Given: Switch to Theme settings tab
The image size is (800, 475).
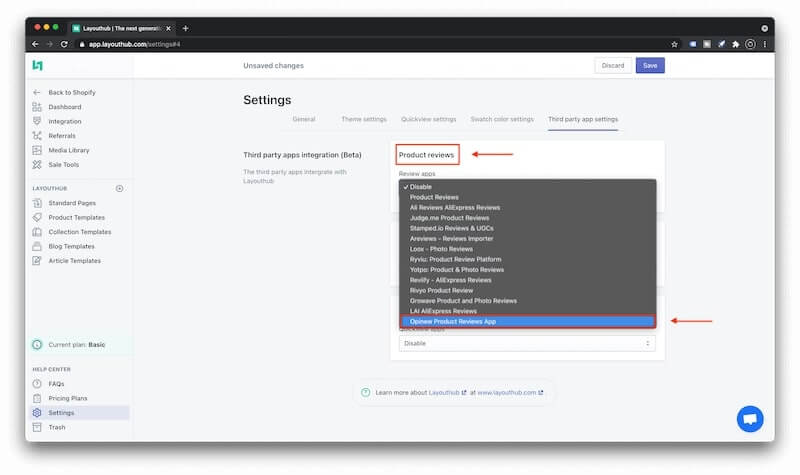Looking at the screenshot, I should pos(364,119).
